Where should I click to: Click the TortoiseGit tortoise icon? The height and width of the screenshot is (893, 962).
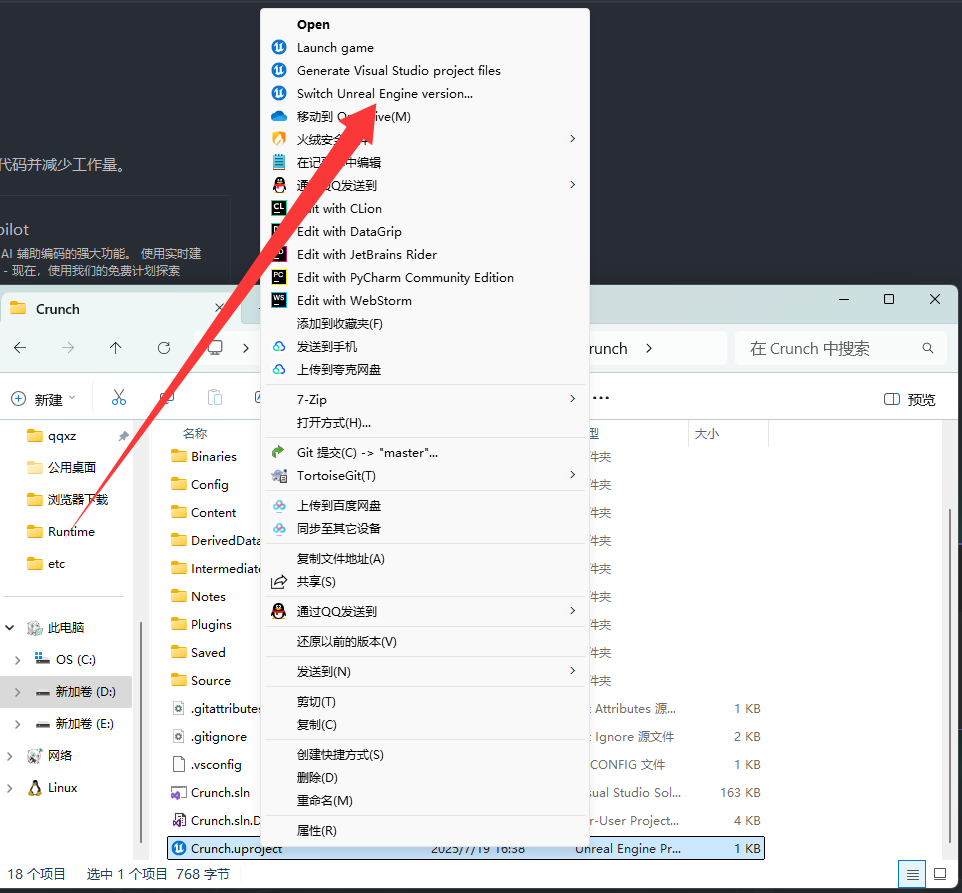pos(279,475)
